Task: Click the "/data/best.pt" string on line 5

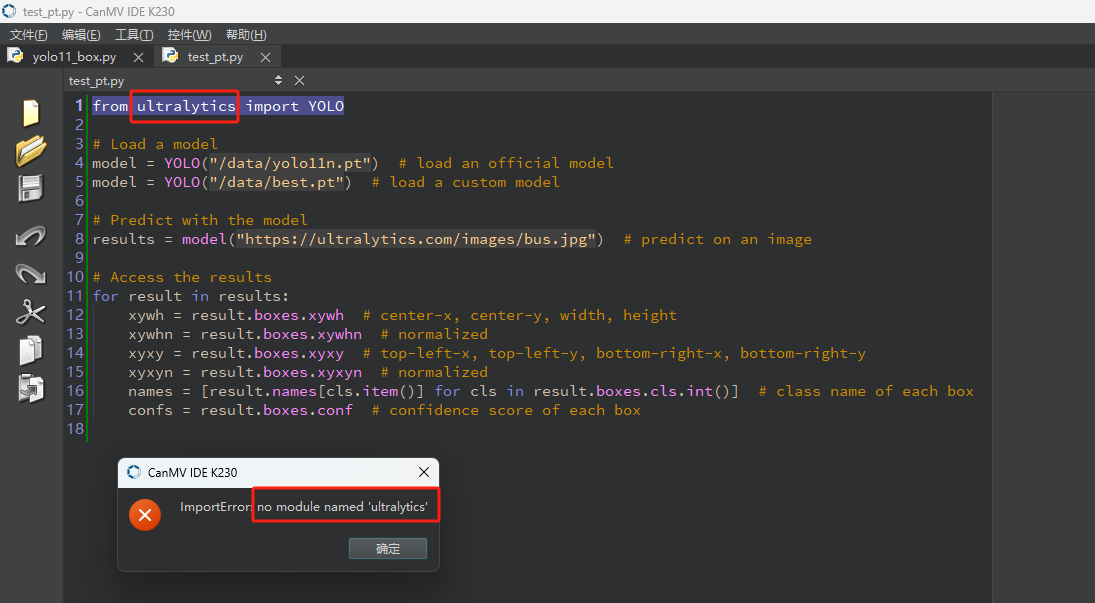Action: pos(277,182)
